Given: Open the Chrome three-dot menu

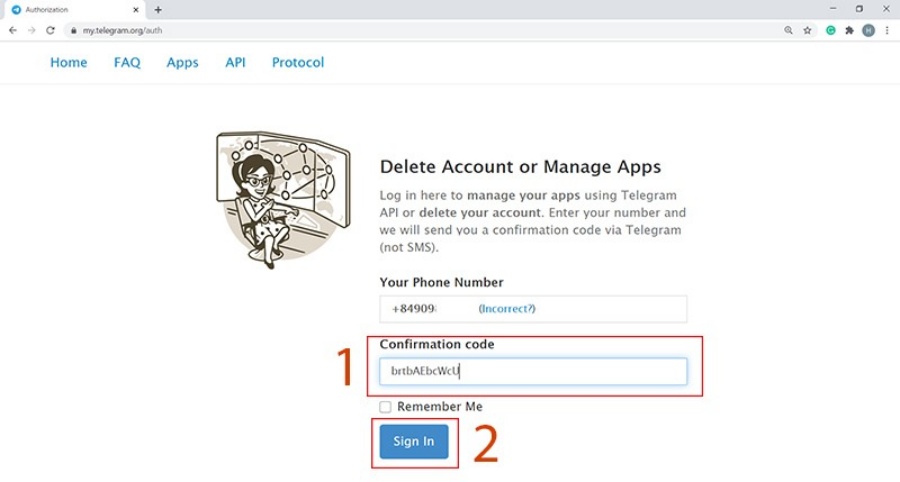Looking at the screenshot, I should 887,30.
